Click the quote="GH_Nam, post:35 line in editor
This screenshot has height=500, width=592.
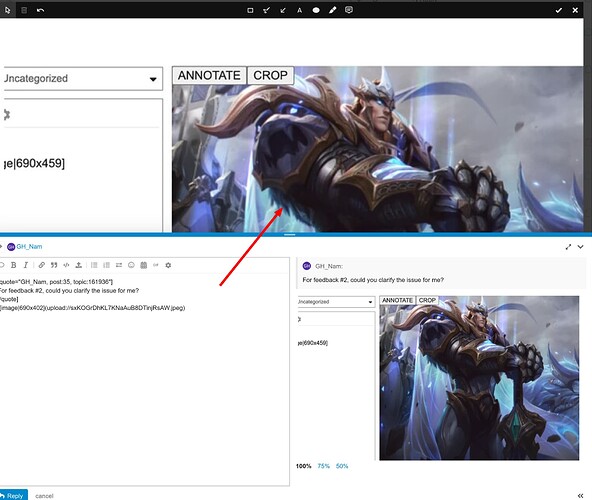point(56,282)
